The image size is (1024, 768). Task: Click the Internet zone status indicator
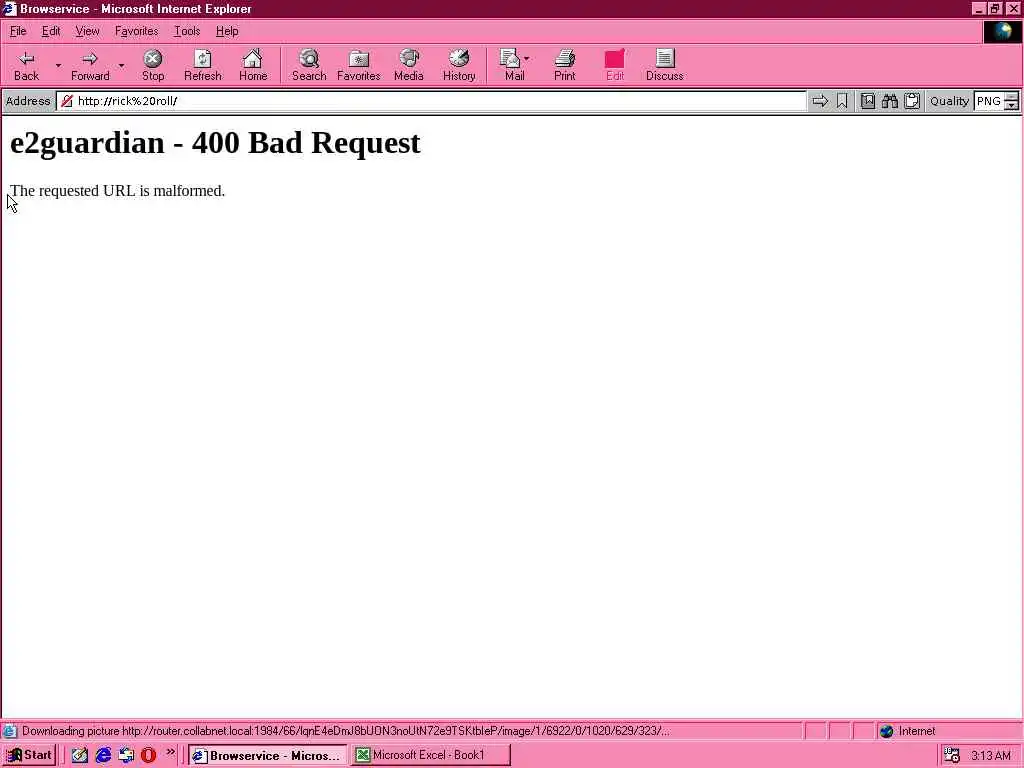[908, 731]
